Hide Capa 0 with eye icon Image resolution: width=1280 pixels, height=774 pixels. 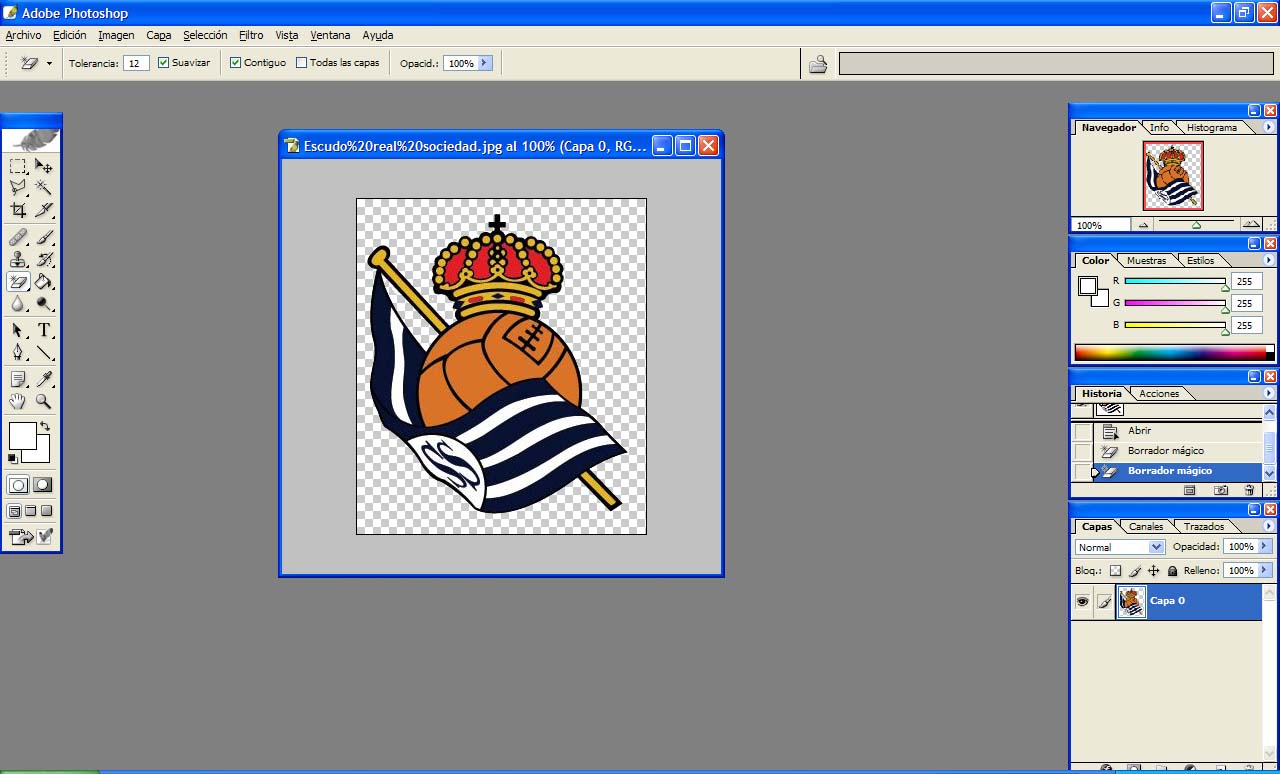[1082, 601]
